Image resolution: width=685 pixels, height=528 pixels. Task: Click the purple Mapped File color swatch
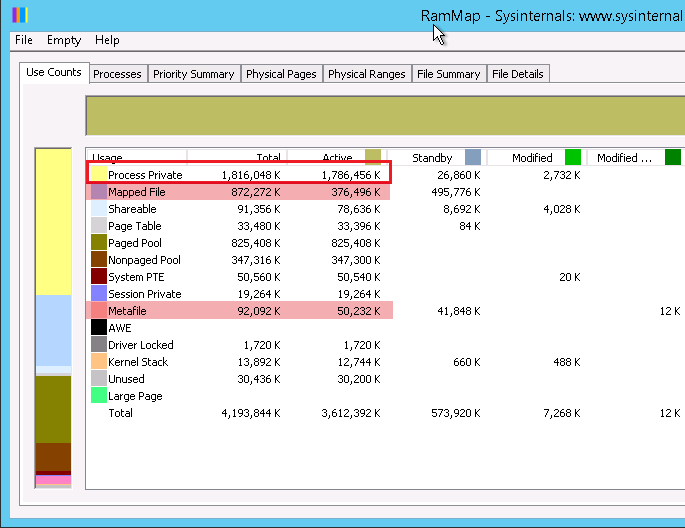pos(99,191)
